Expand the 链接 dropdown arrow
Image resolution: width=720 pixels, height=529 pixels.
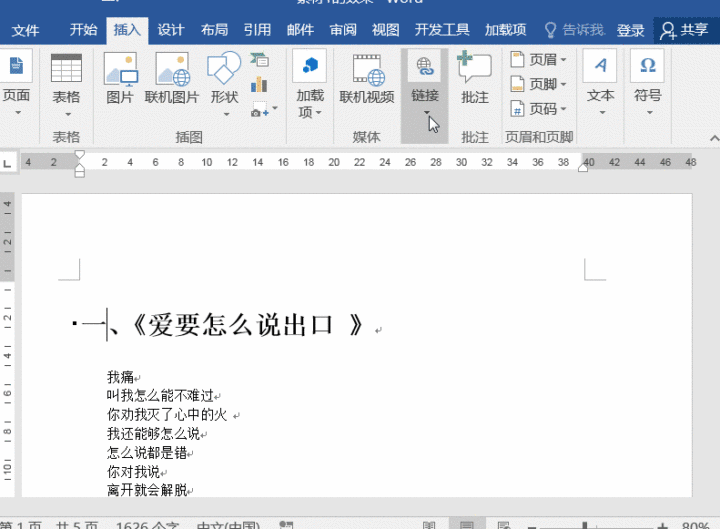(x=427, y=113)
